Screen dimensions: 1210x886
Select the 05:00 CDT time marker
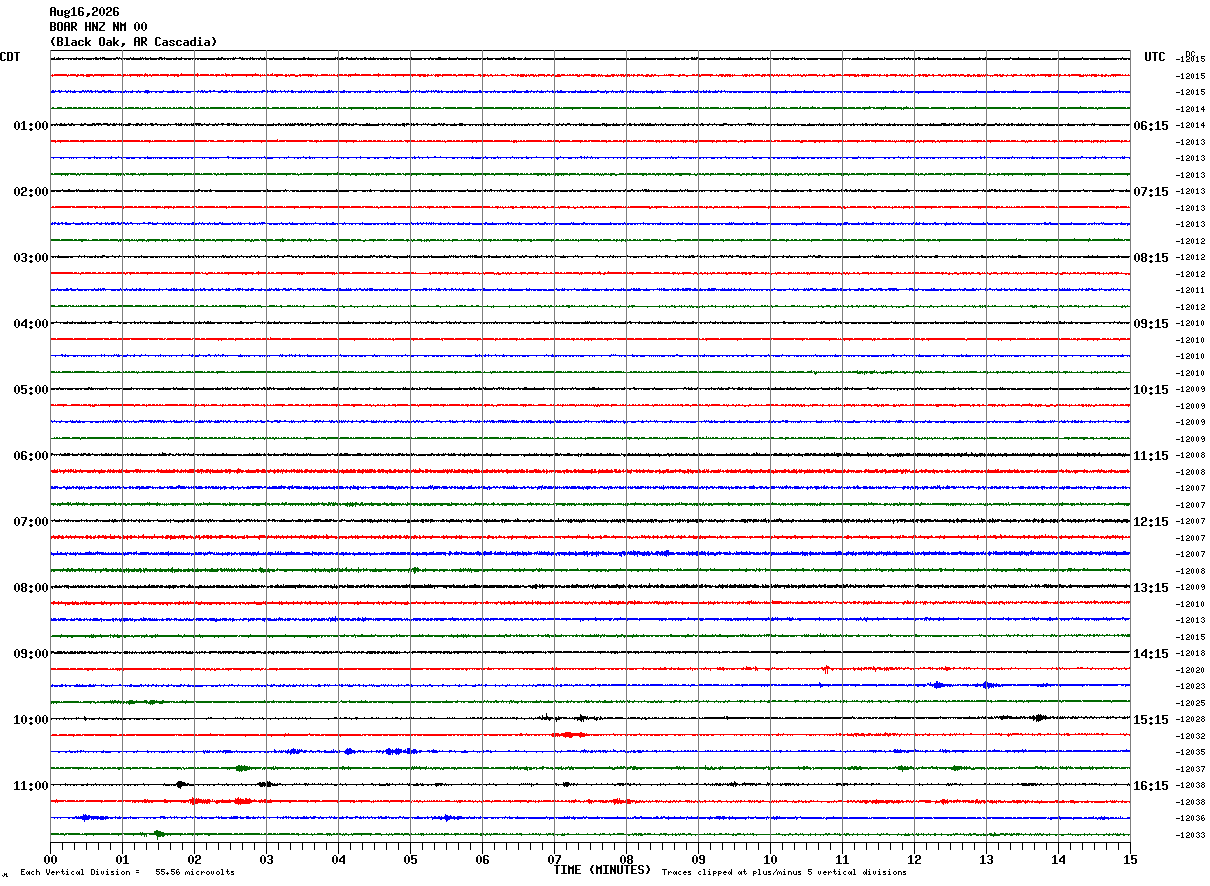click(x=31, y=390)
